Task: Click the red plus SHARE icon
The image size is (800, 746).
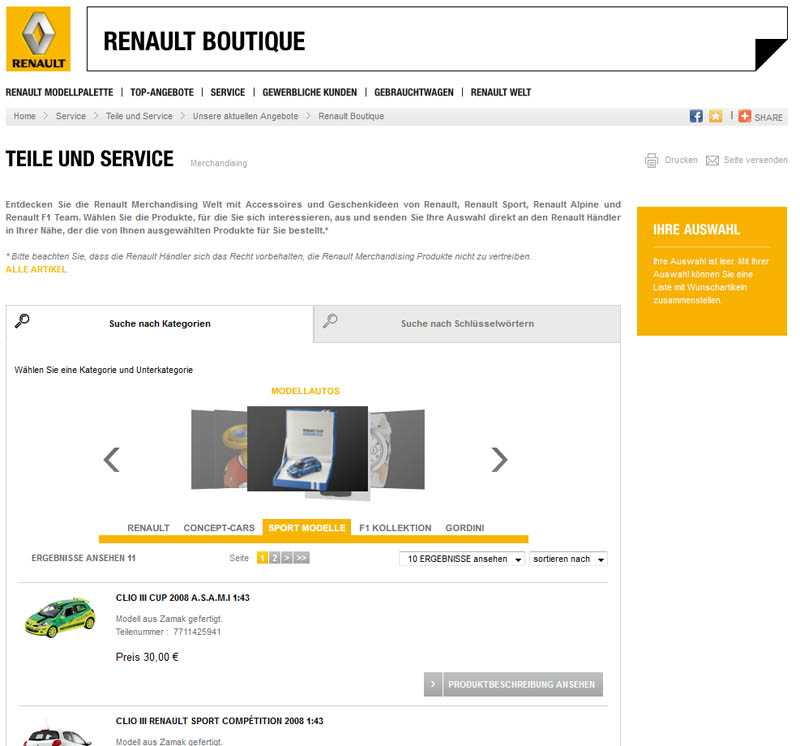Action: point(744,117)
